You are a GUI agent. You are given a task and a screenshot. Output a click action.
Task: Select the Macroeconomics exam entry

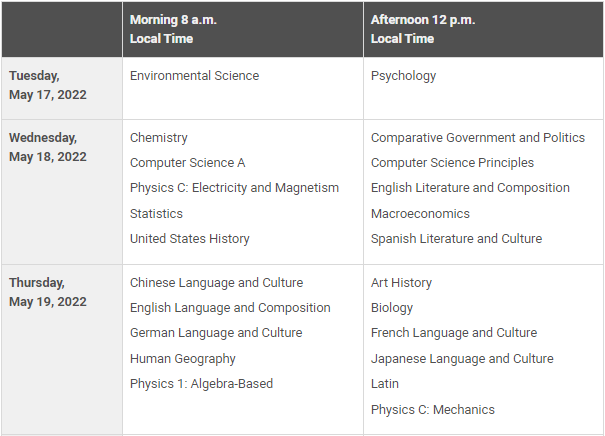pyautogui.click(x=420, y=214)
